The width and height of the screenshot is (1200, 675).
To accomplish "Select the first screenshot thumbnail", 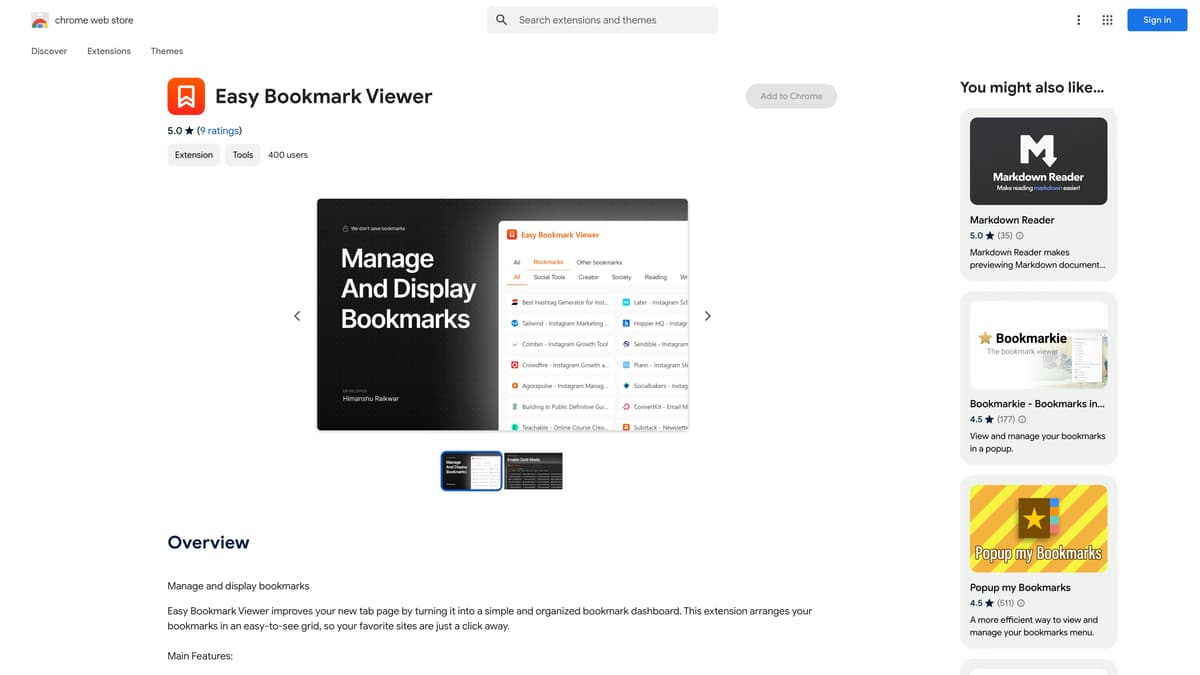I will 471,471.
